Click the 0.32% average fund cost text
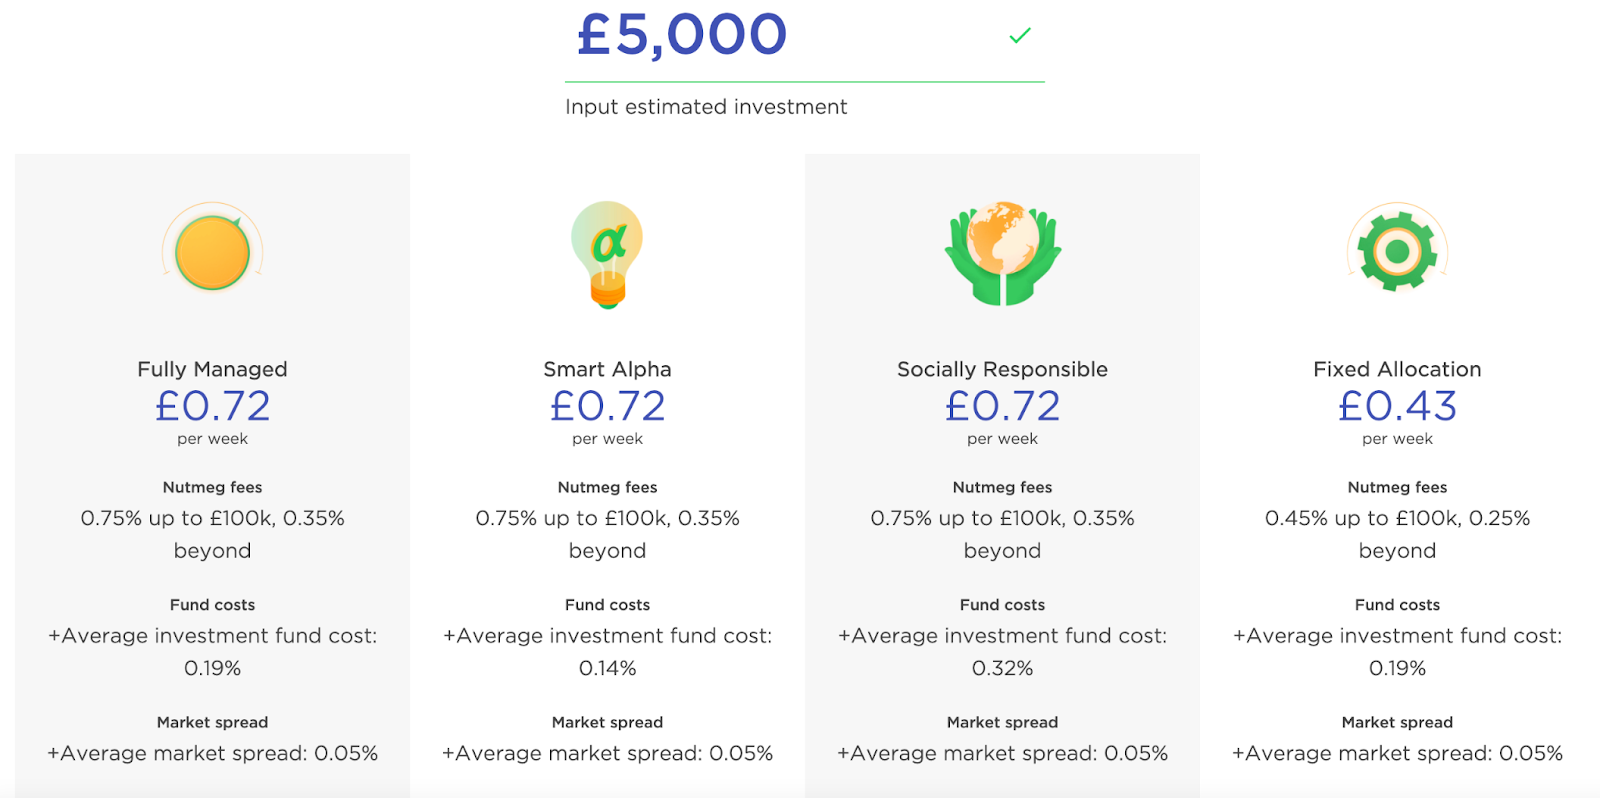The width and height of the screenshot is (1600, 798). (x=1002, y=668)
